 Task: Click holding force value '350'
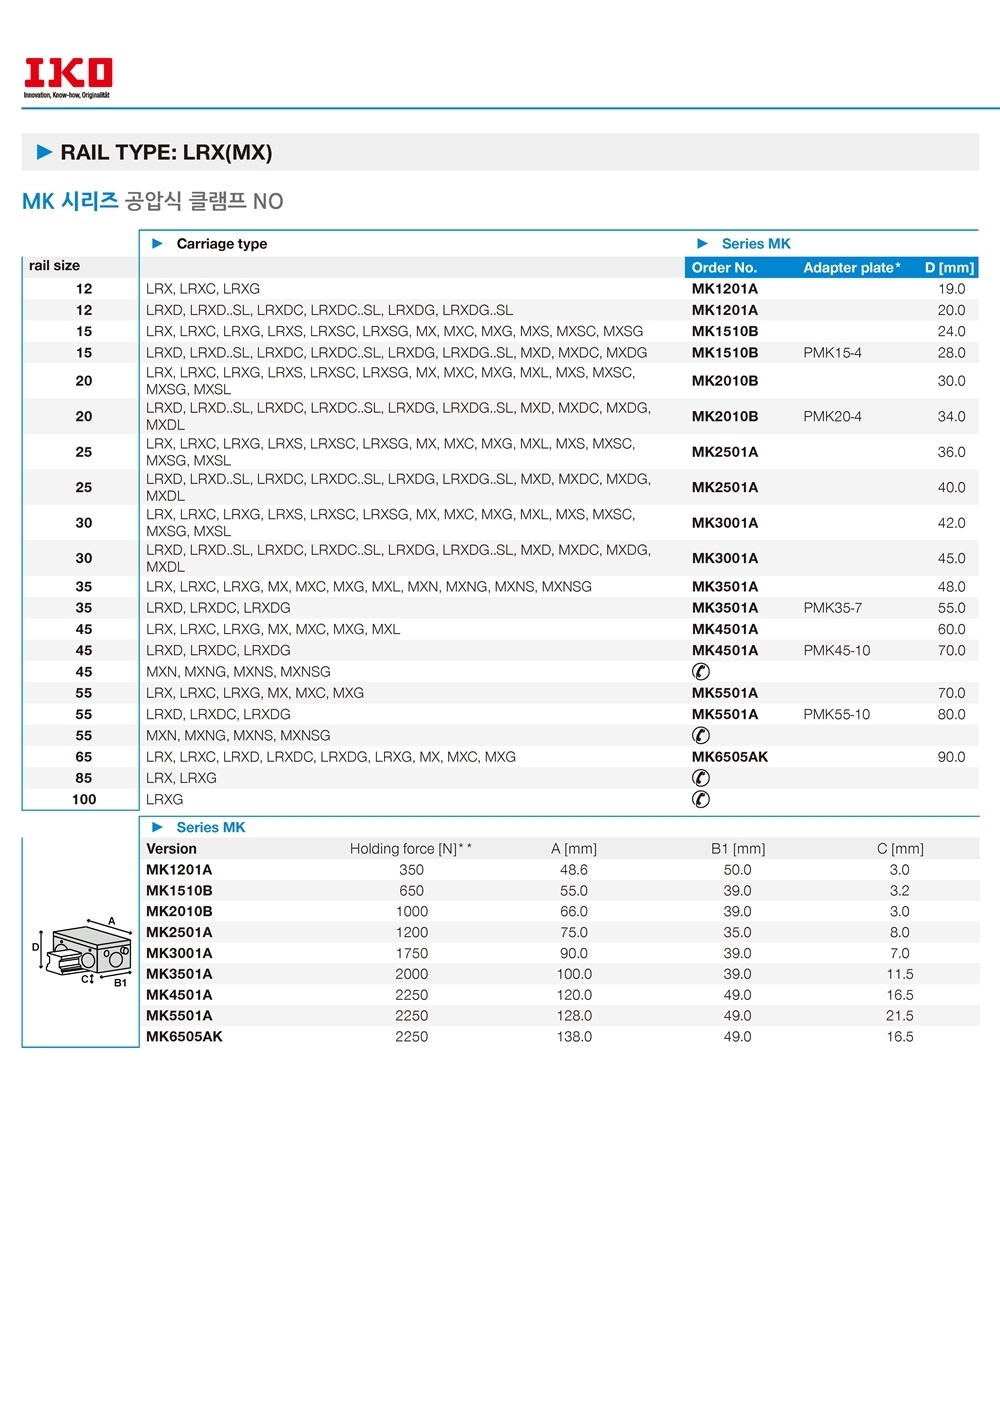[x=412, y=870]
